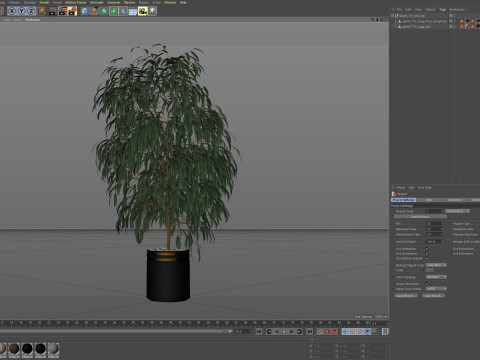Screen dimensions: 480x360
Task: Toggle the Z axis lock icon
Action: [x=31, y=11]
